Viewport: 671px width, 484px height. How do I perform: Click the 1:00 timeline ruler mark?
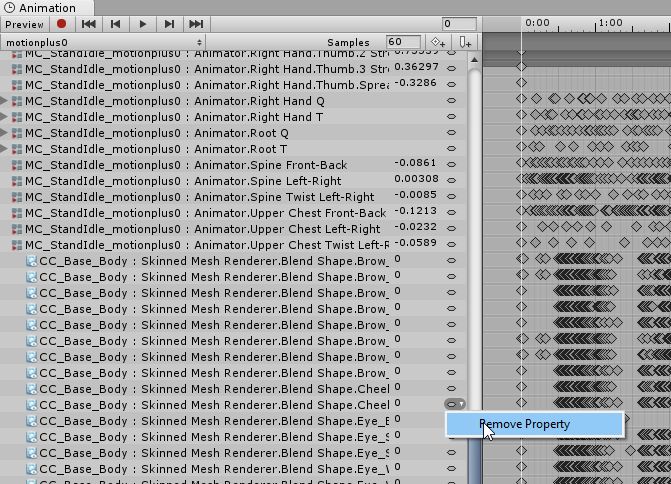pos(610,22)
